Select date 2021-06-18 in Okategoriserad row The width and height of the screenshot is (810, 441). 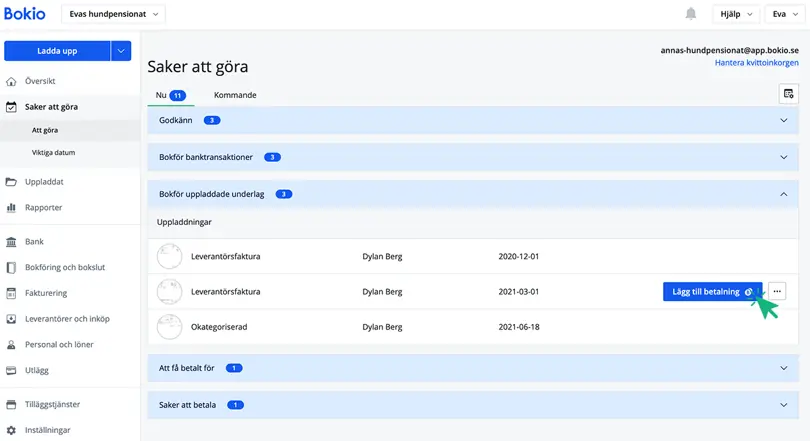coord(519,327)
